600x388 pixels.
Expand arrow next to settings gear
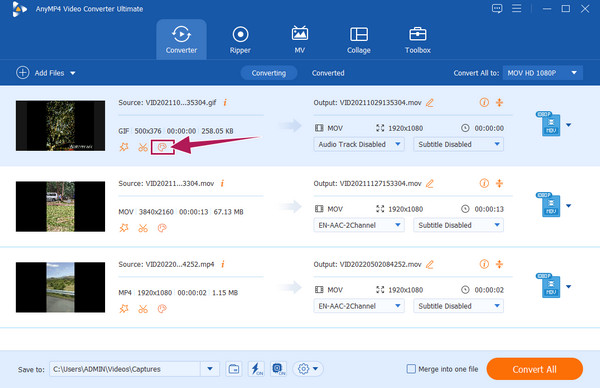pos(315,369)
